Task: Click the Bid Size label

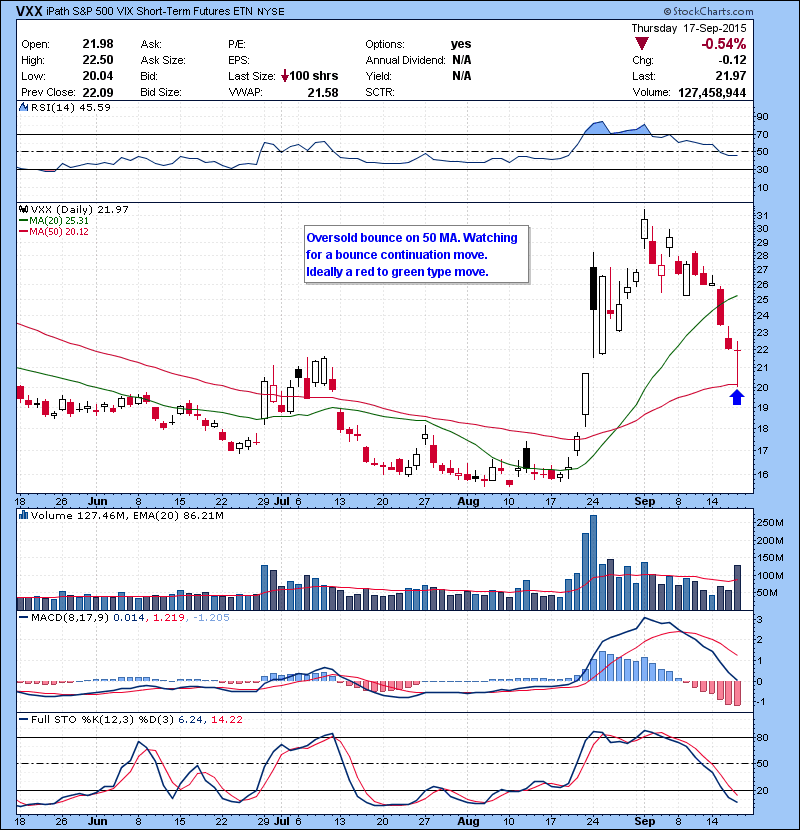Action: click(x=161, y=92)
